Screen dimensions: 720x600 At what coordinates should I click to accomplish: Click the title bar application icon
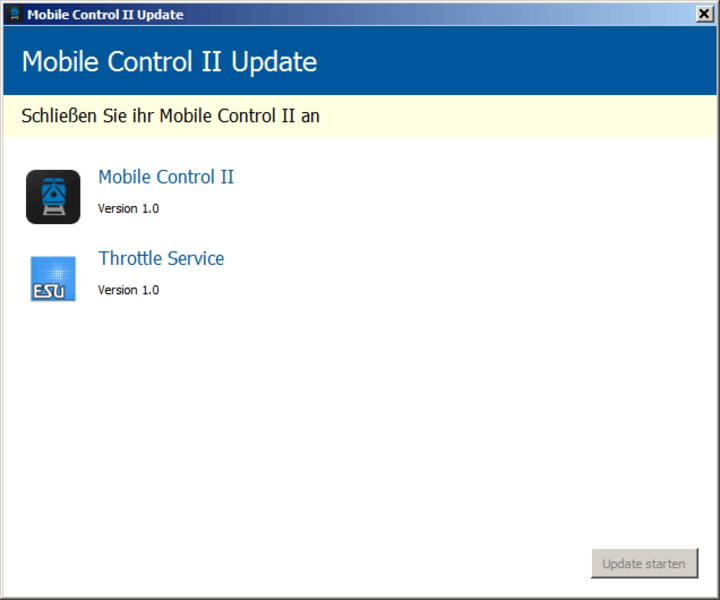click(x=15, y=14)
